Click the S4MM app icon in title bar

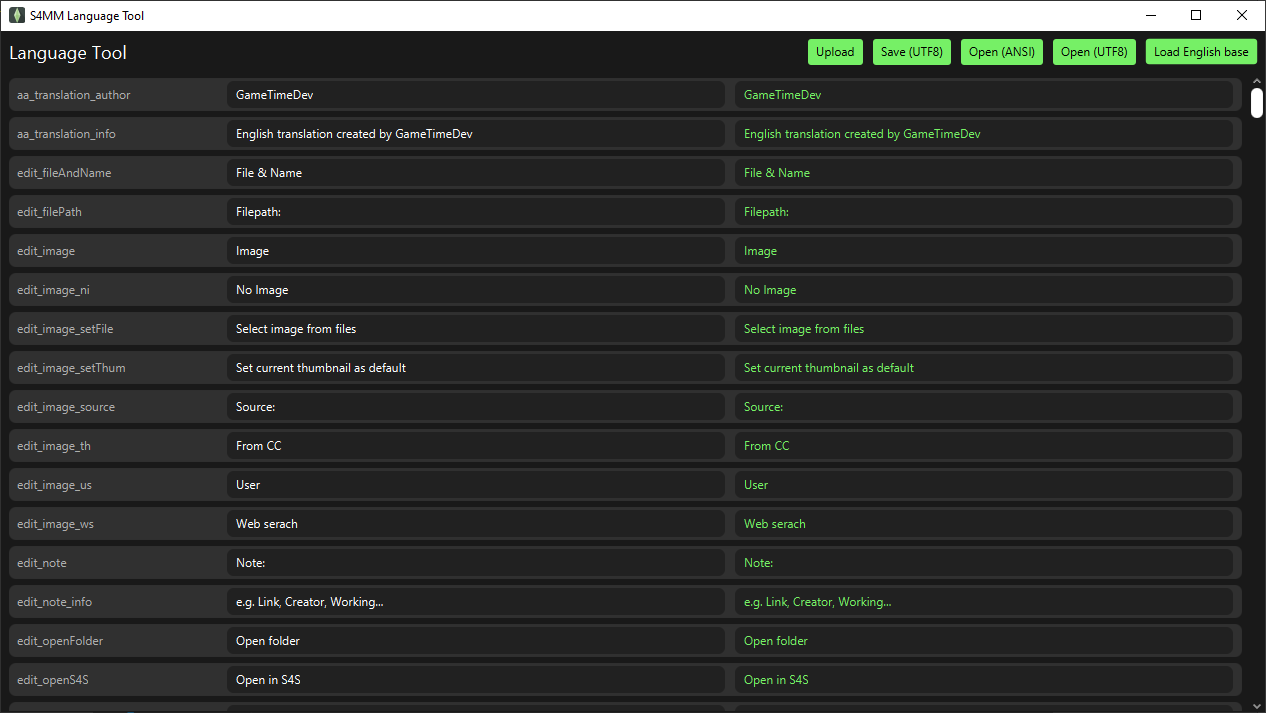click(x=17, y=15)
